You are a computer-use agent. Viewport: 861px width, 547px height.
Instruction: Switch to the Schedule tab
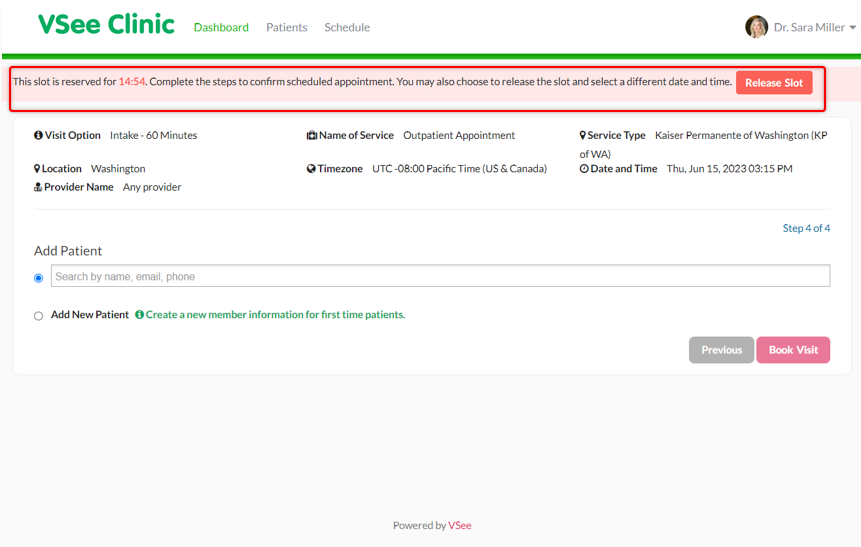347,27
